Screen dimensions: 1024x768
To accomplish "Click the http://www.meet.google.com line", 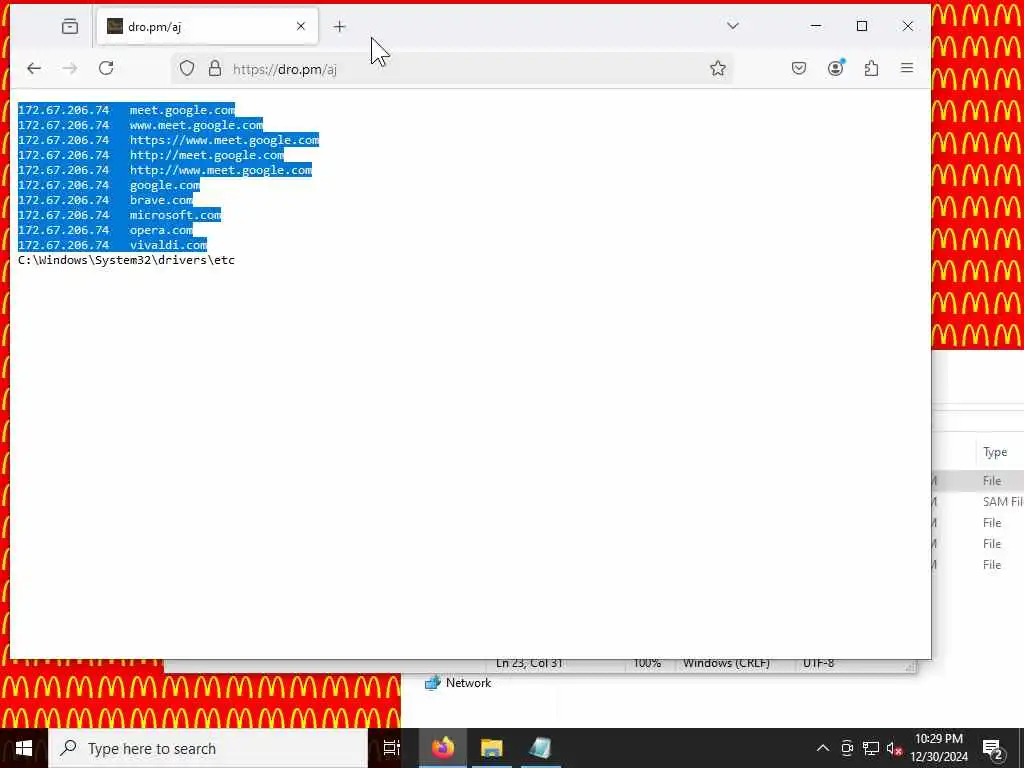I will (165, 170).
